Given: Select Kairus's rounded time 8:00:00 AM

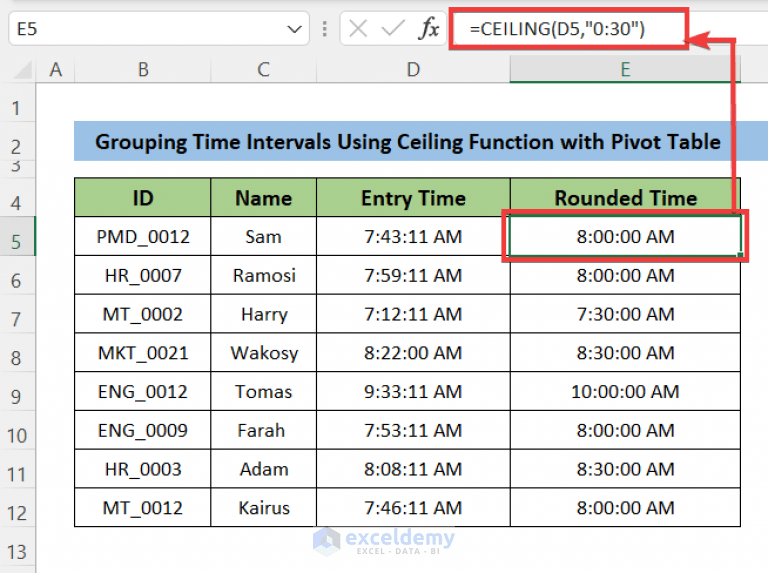Looking at the screenshot, I should tap(625, 507).
